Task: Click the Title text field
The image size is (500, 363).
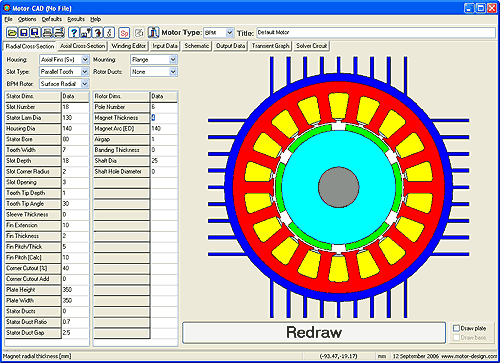Action: pyautogui.click(x=376, y=33)
